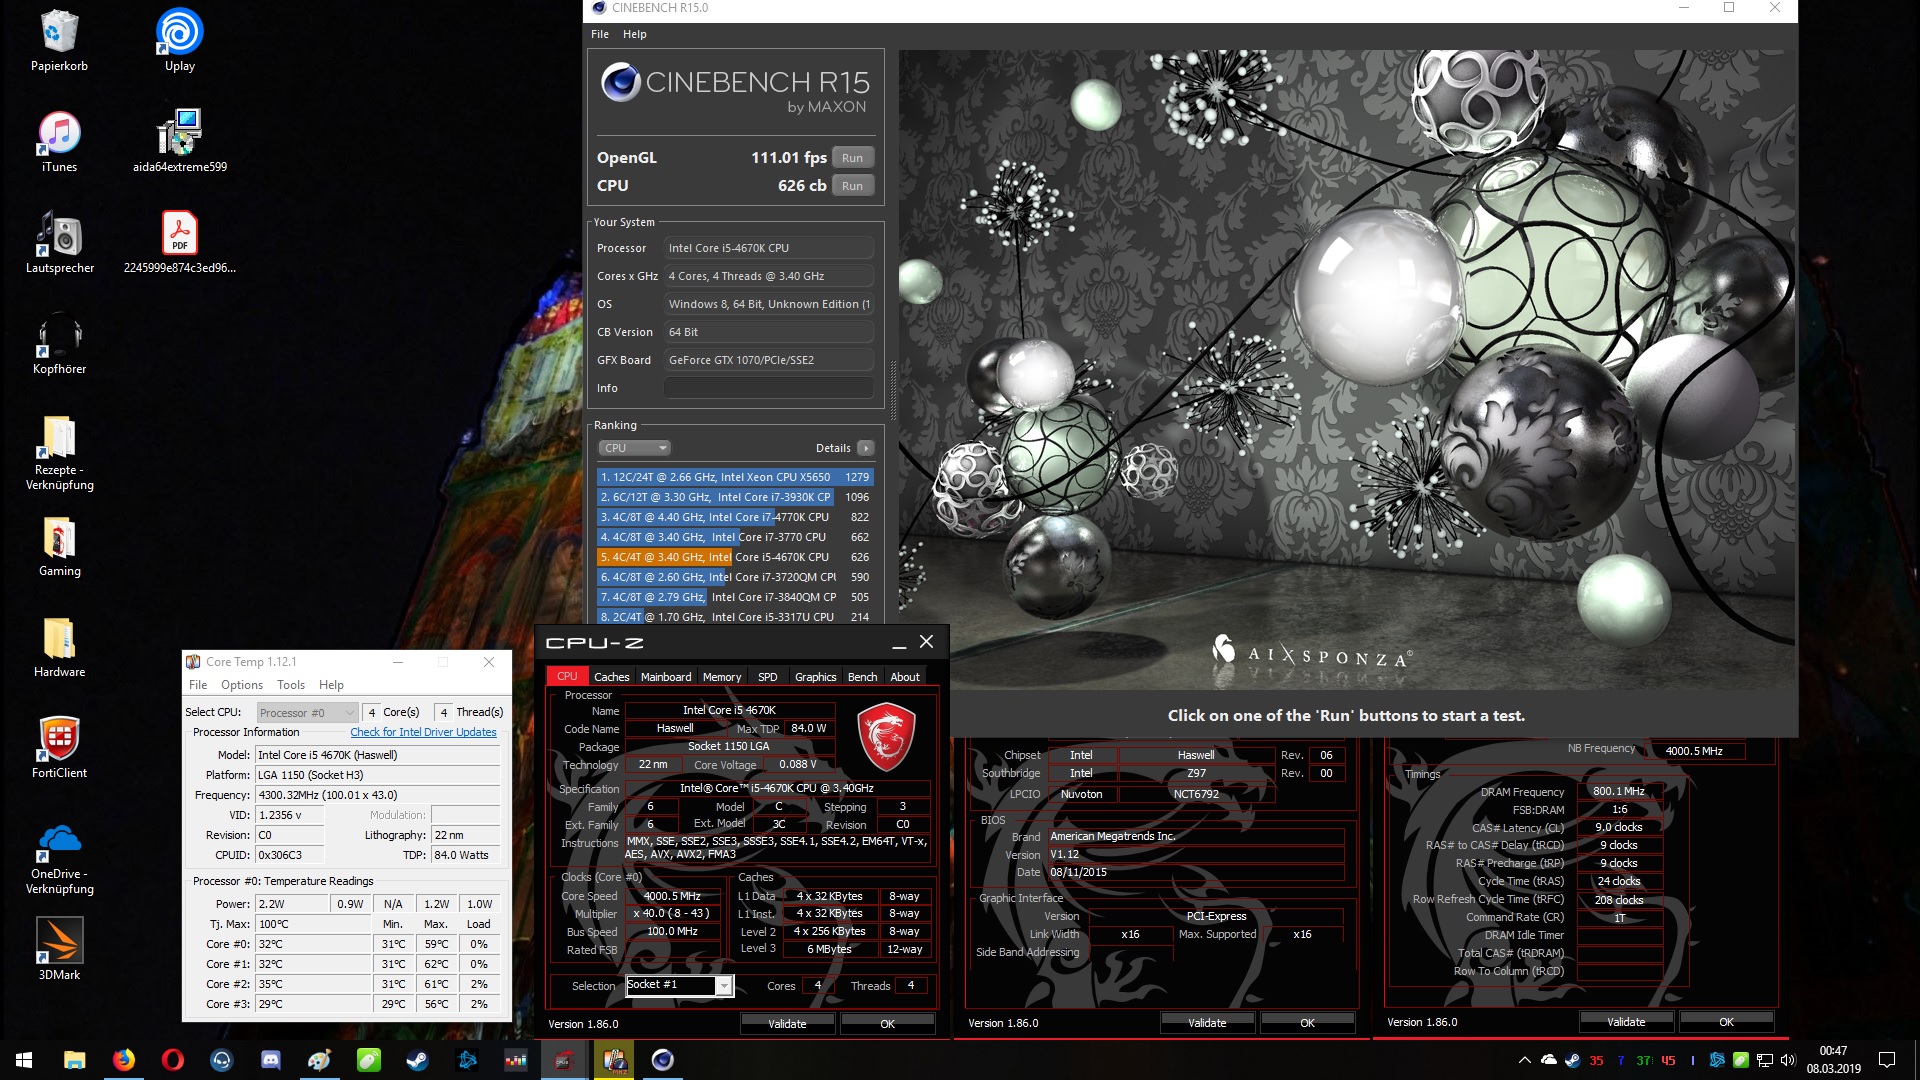Switch to CPU-Z Caches tab
Screen dimensions: 1920x1080
pos(612,677)
